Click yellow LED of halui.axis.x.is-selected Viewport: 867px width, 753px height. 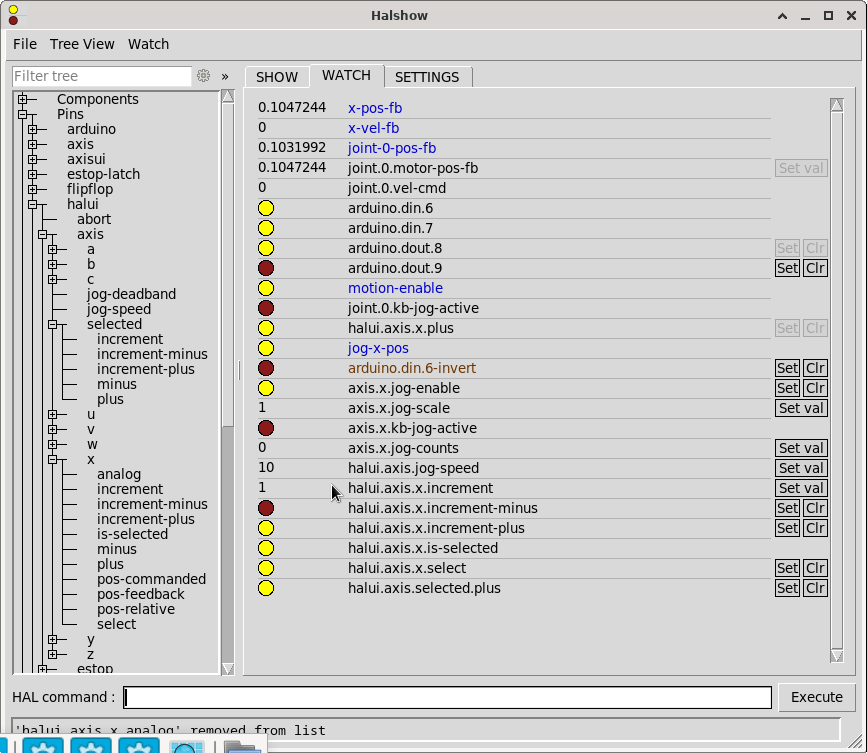pos(266,548)
